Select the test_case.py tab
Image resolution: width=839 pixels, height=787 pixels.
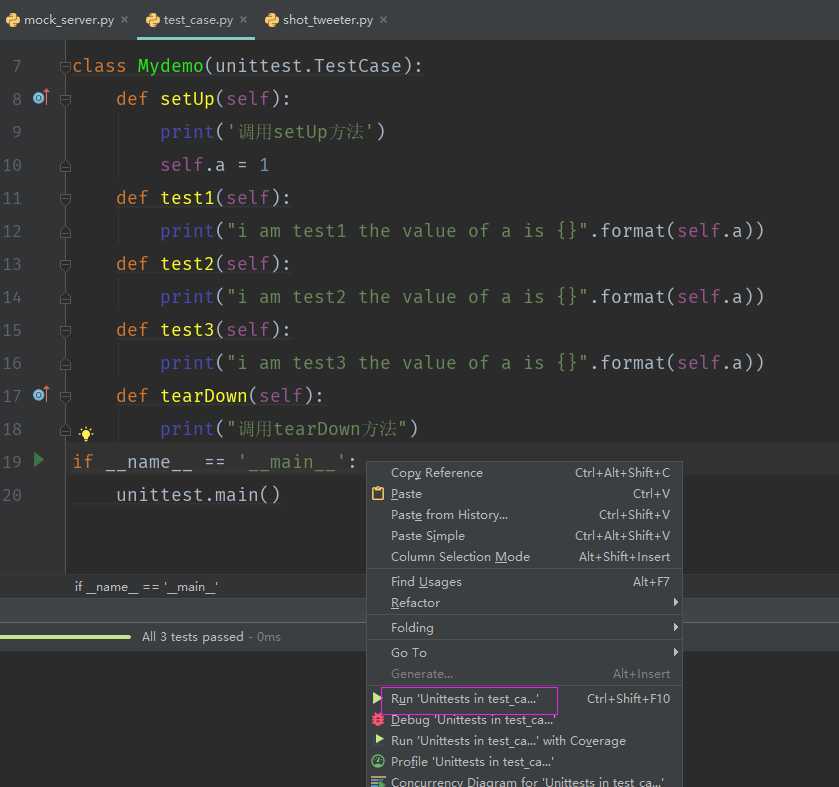click(197, 20)
